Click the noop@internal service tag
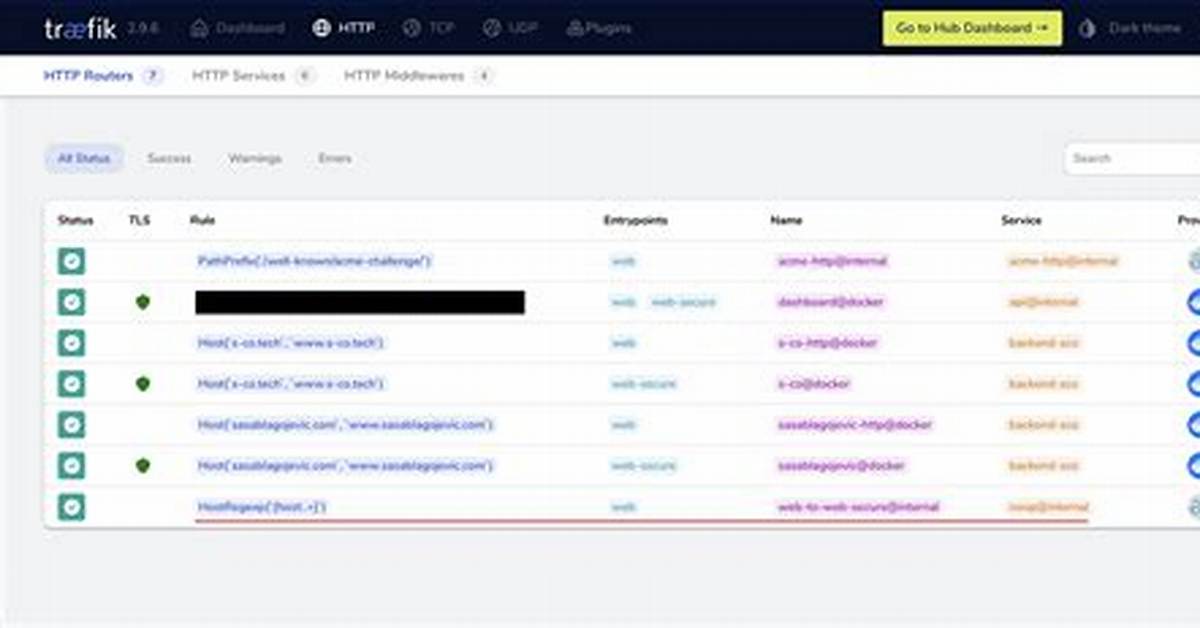1200x628 pixels. (1048, 507)
